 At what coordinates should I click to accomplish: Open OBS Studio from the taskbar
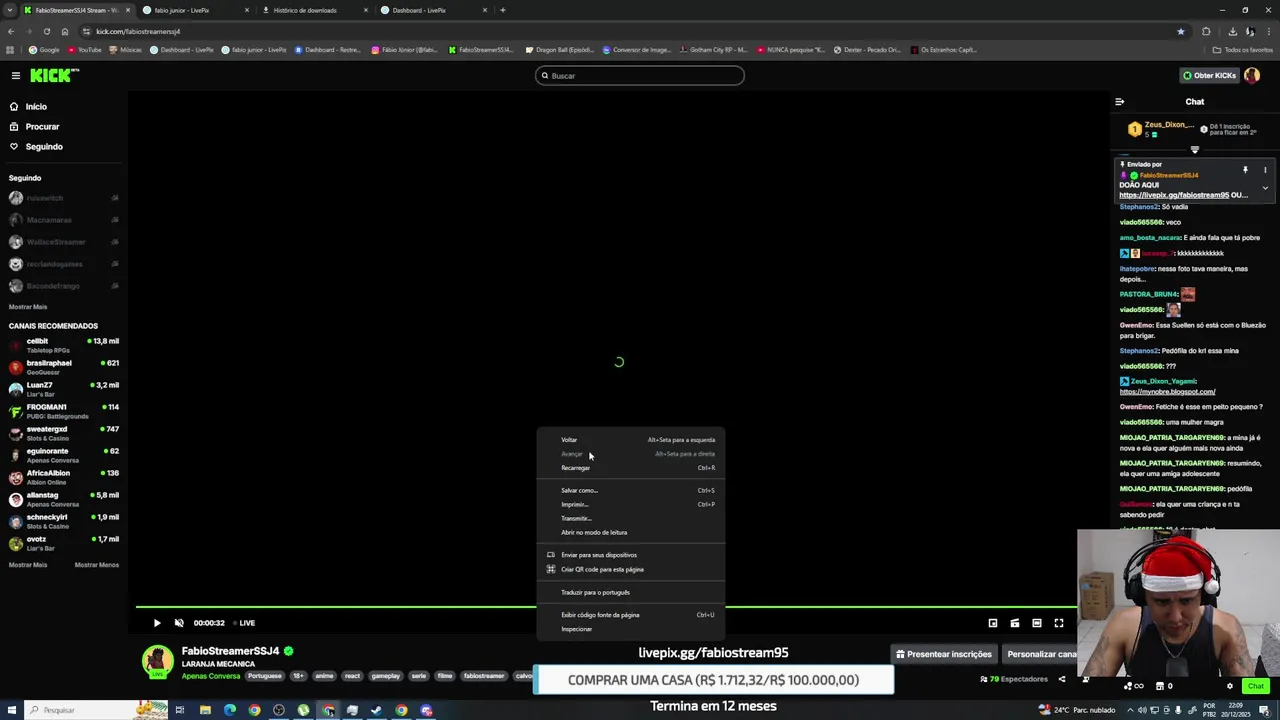(x=279, y=710)
